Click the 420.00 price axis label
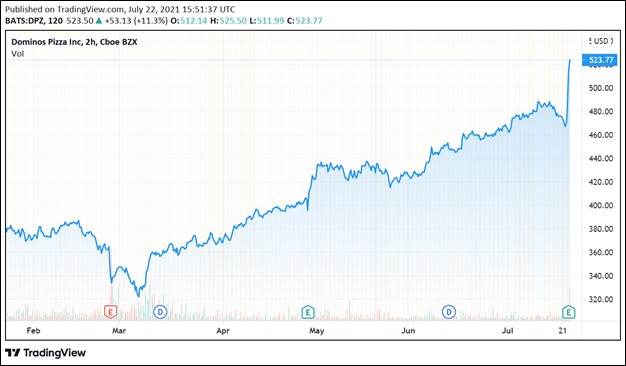This screenshot has height=366, width=626. click(x=601, y=182)
